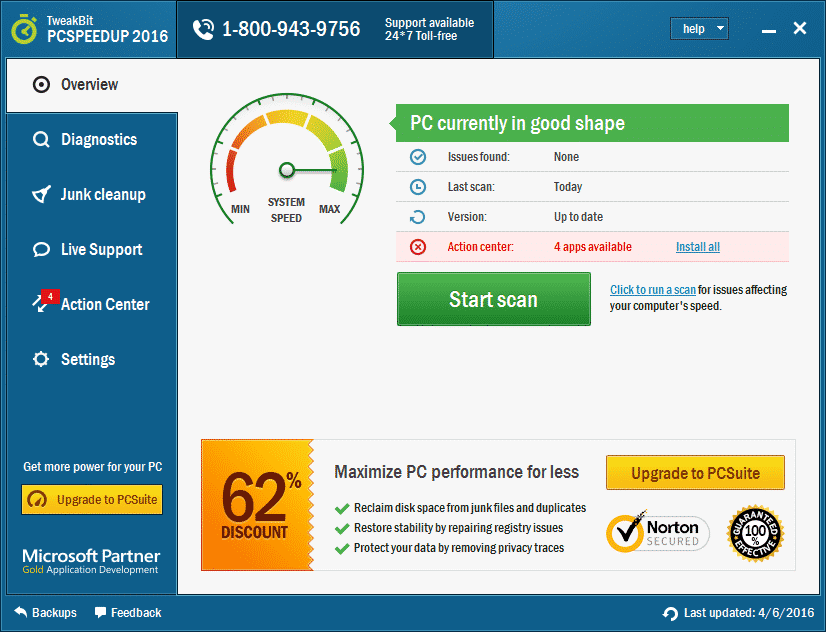Click the 62% DISCOUNT coupon

(257, 505)
